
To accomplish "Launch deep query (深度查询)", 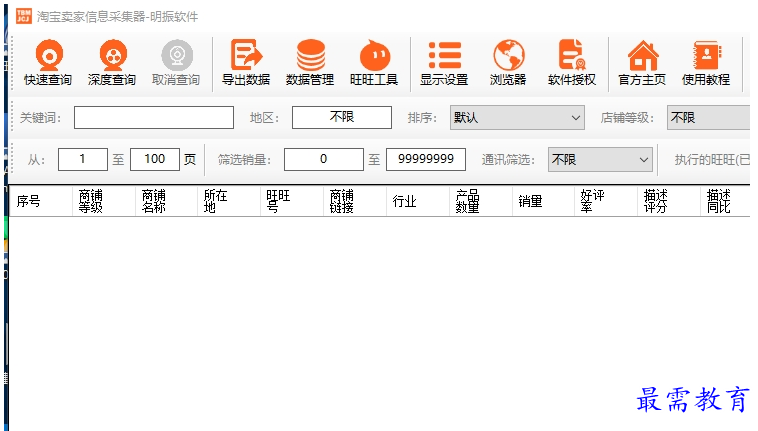I will pyautogui.click(x=112, y=63).
